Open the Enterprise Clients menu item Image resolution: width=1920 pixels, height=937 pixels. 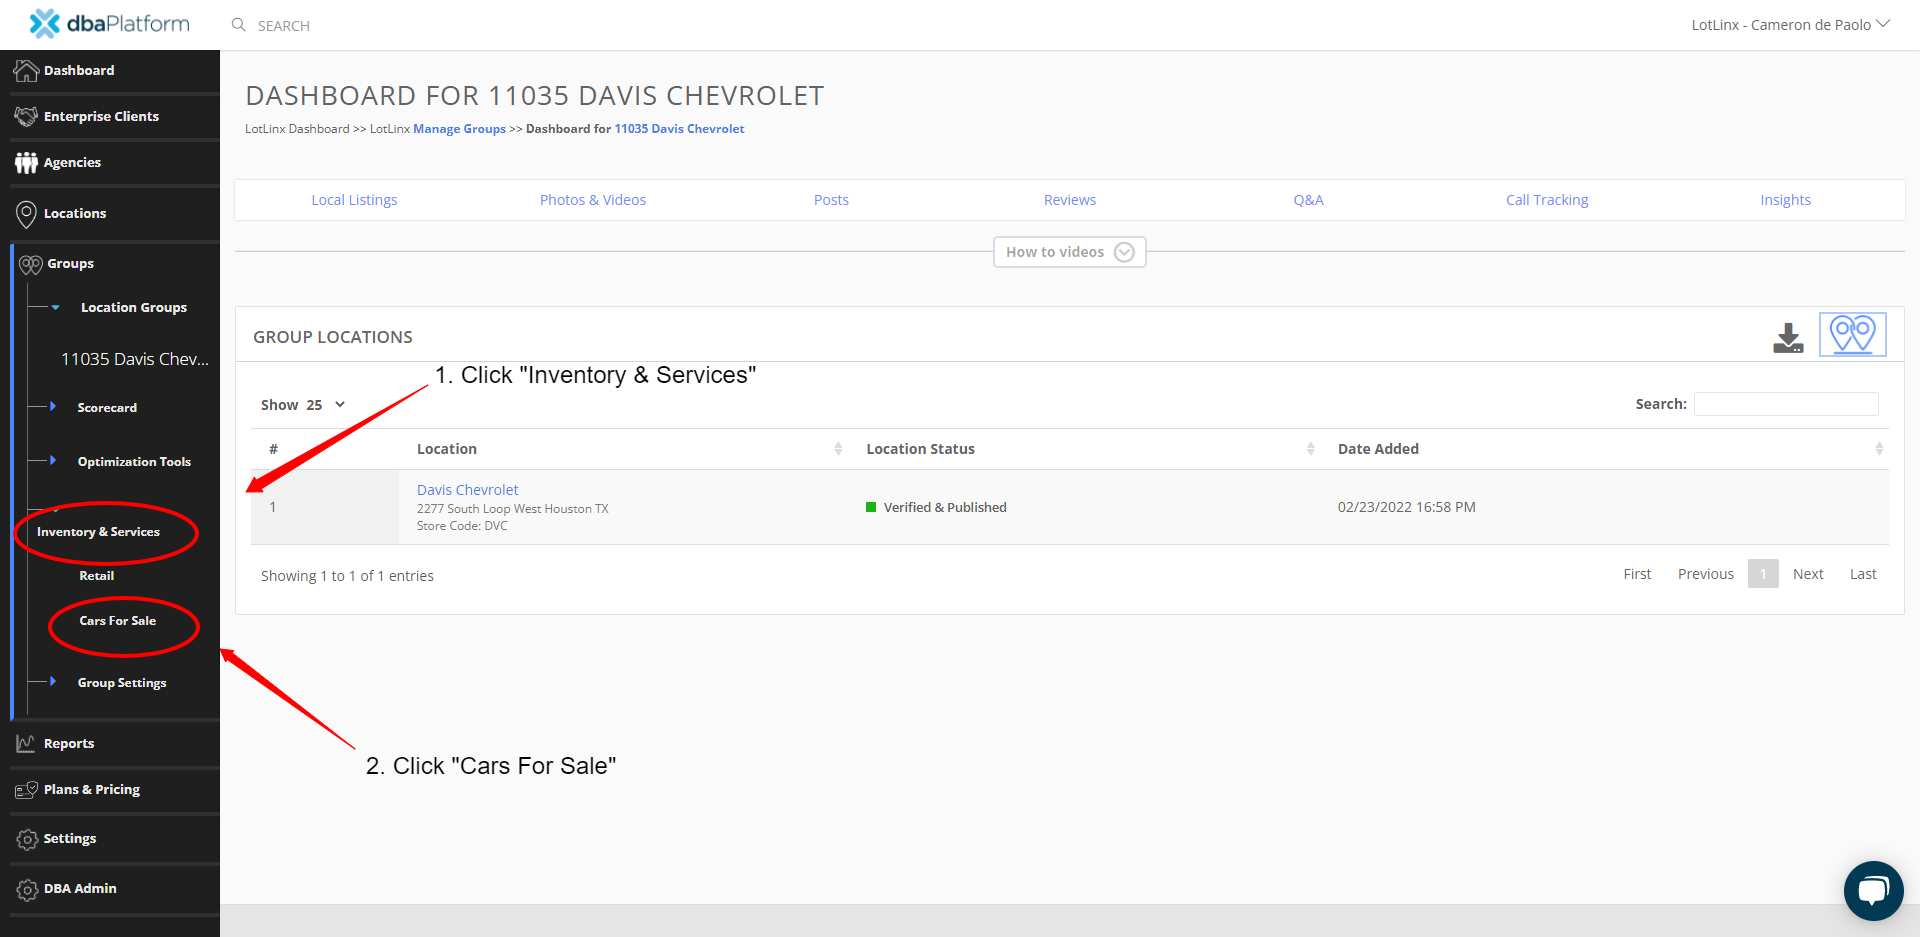click(x=101, y=116)
